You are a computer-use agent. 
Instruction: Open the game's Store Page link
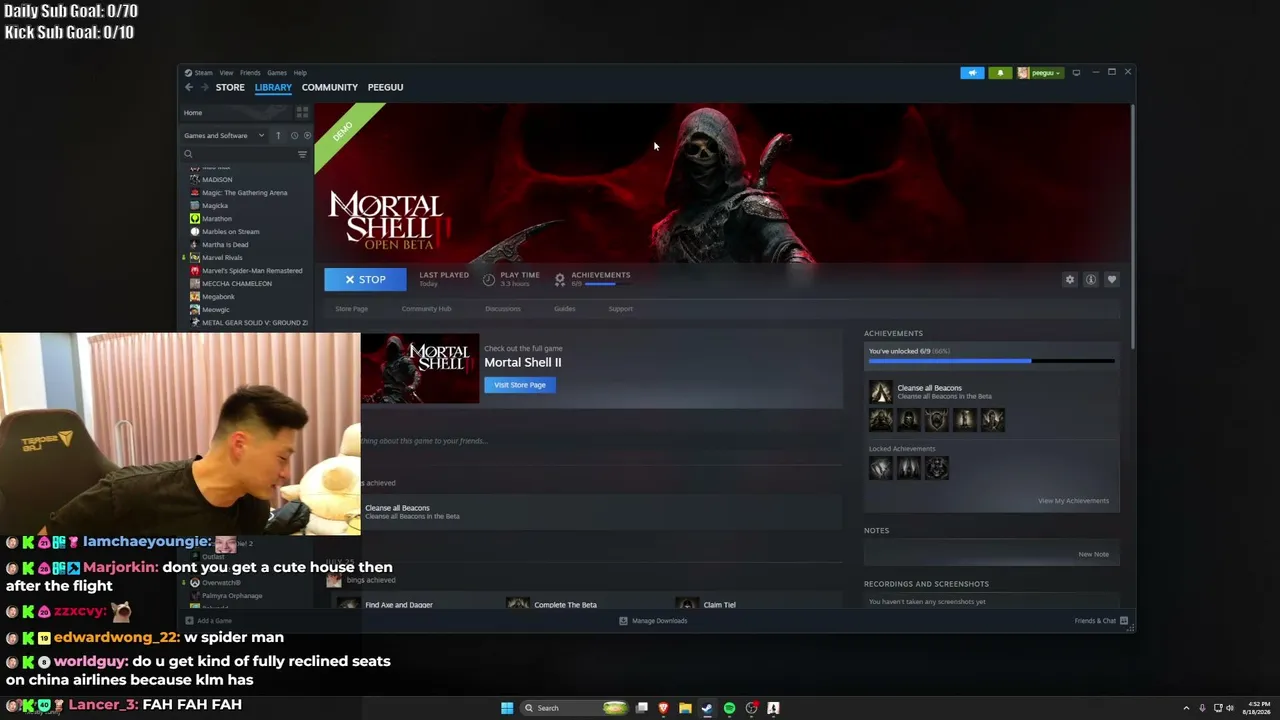click(x=351, y=309)
